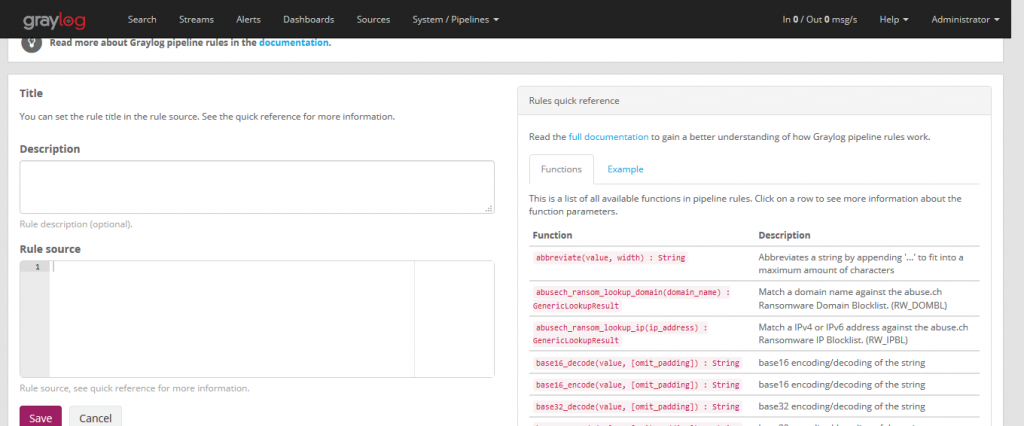The image size is (1024, 426).
Task: Go to the Search page
Action: click(x=142, y=19)
